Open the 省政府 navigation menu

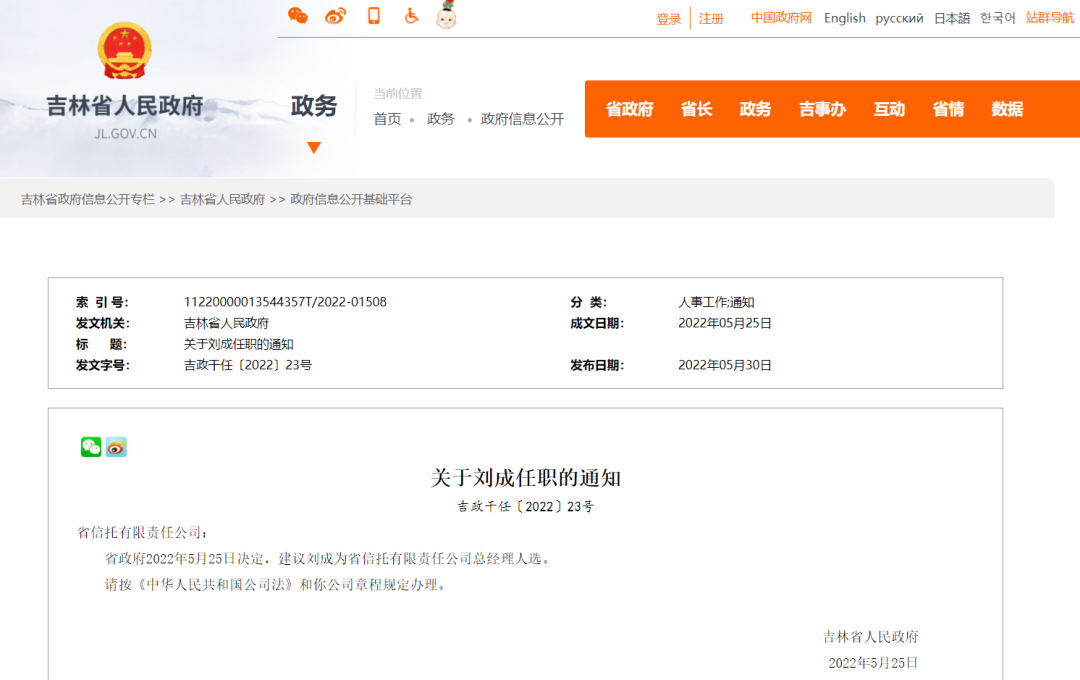click(629, 109)
